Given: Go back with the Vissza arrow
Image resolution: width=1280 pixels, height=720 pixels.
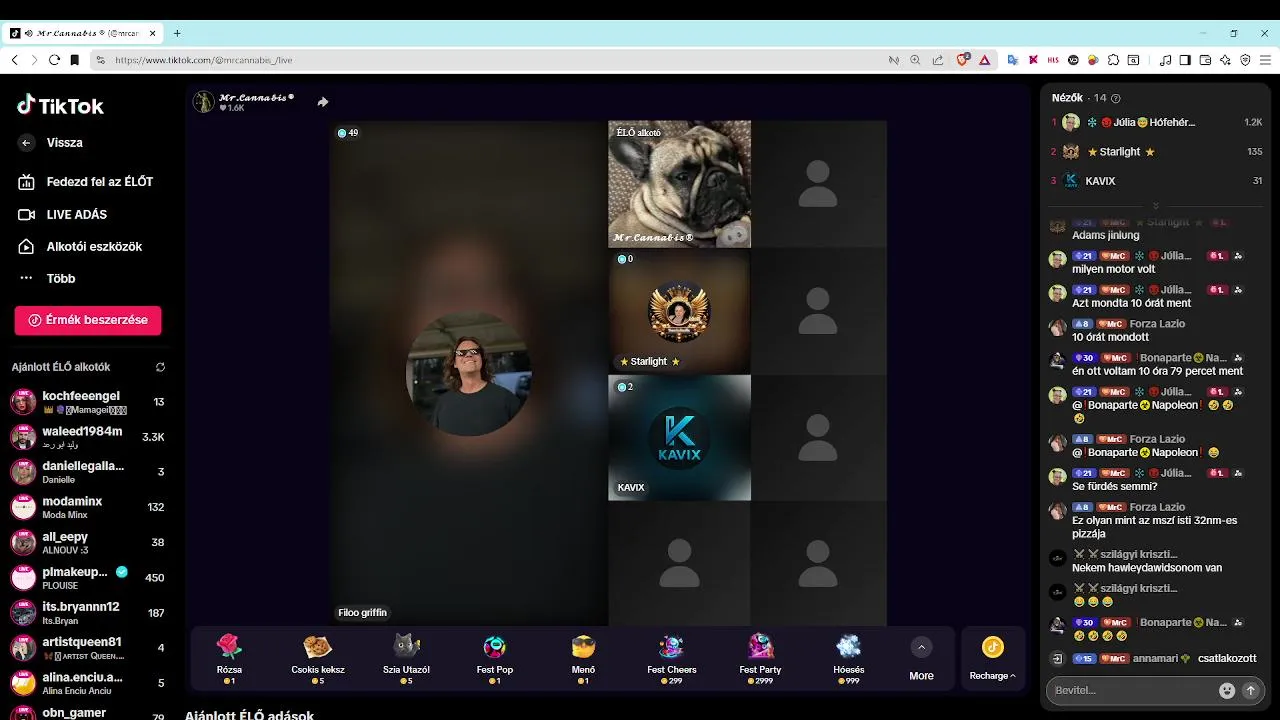Looking at the screenshot, I should coord(26,143).
